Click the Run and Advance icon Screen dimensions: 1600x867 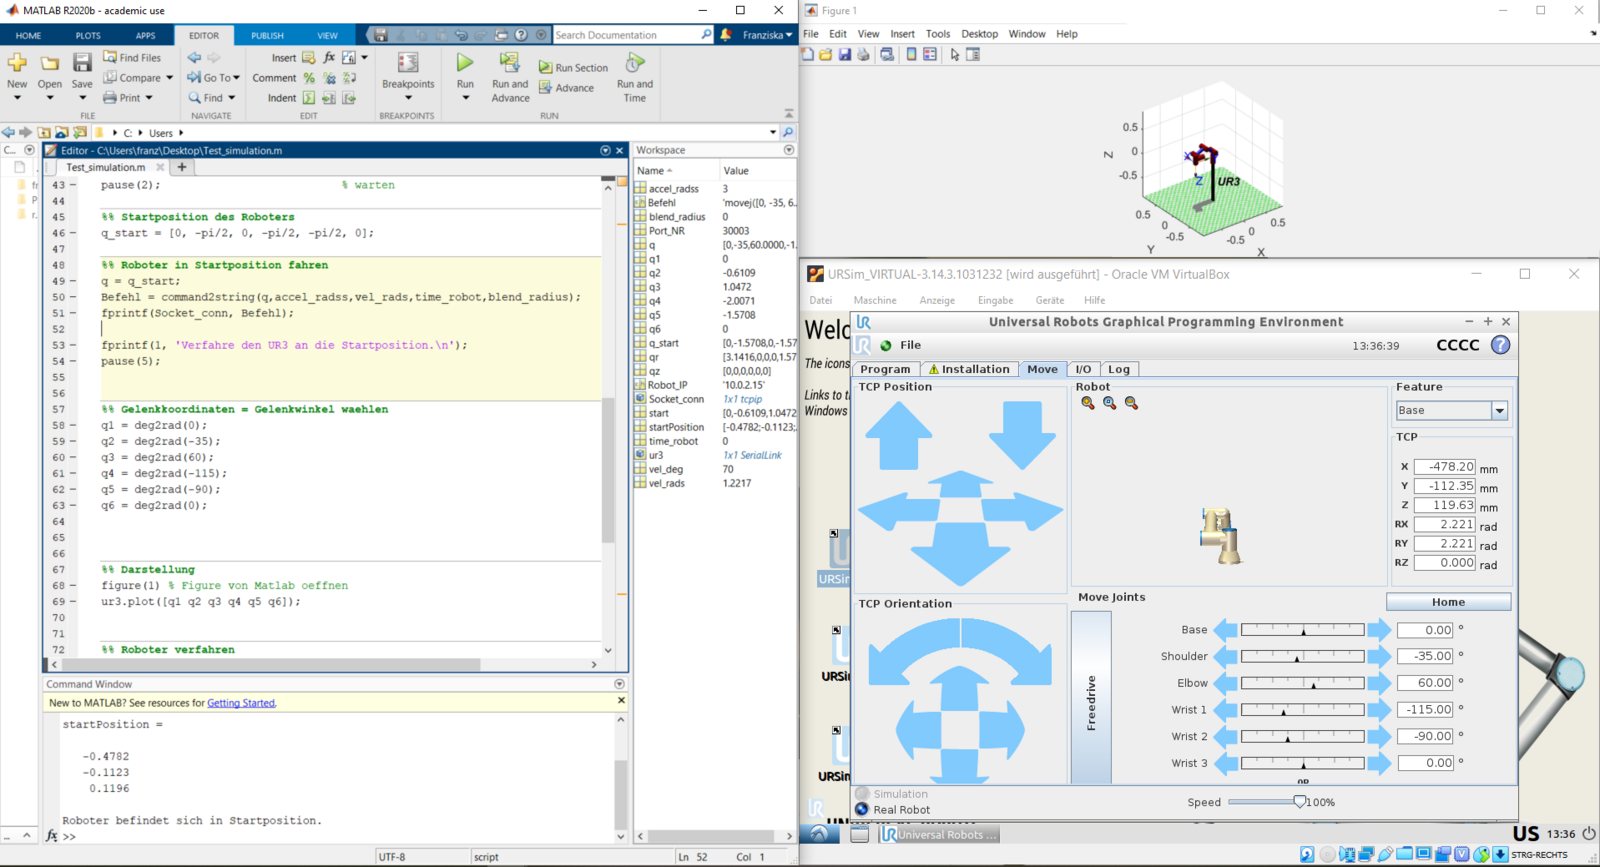(x=510, y=66)
